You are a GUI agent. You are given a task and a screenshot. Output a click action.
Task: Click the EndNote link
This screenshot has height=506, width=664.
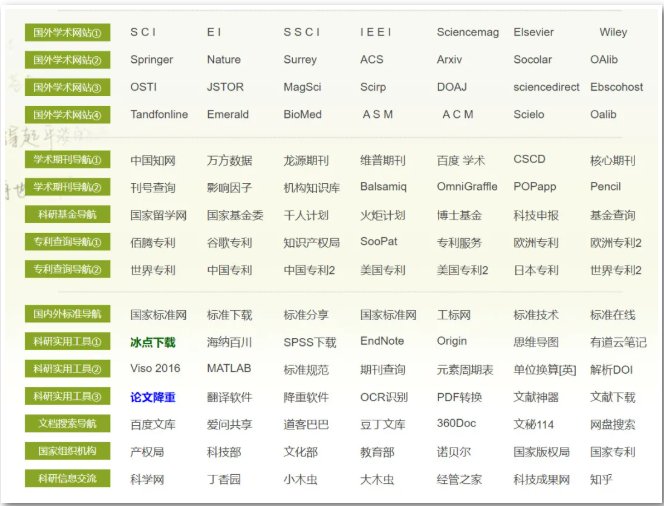pyautogui.click(x=382, y=342)
